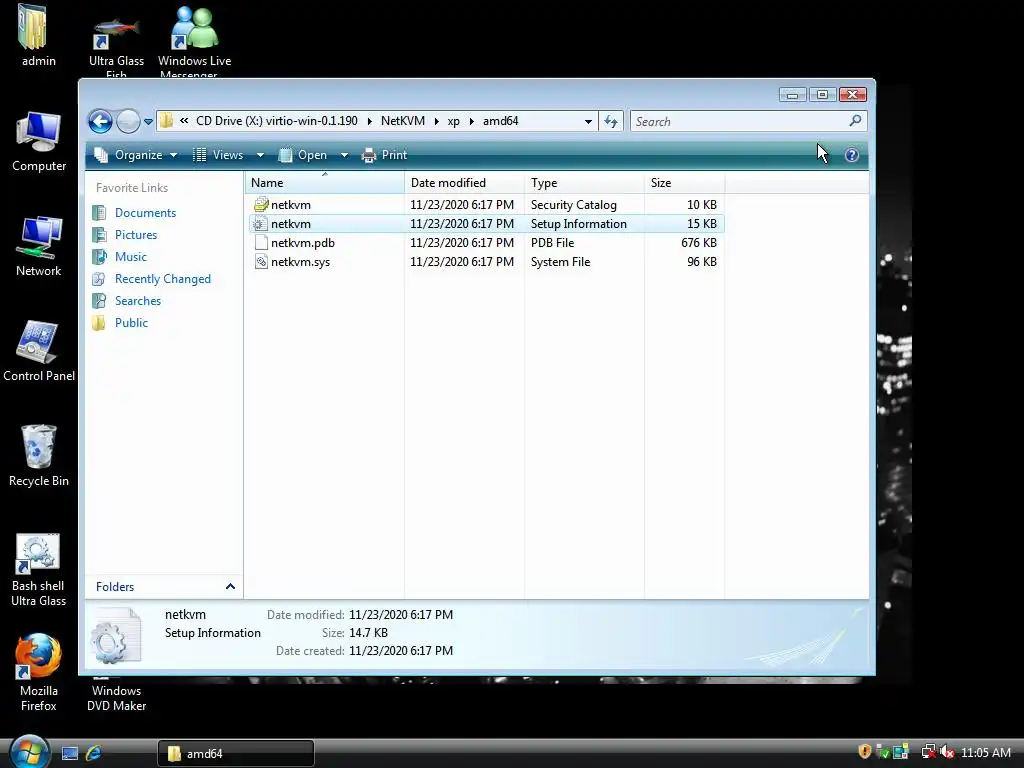This screenshot has height=768, width=1024.
Task: Expand the Views dropdown arrow
Action: (260, 155)
